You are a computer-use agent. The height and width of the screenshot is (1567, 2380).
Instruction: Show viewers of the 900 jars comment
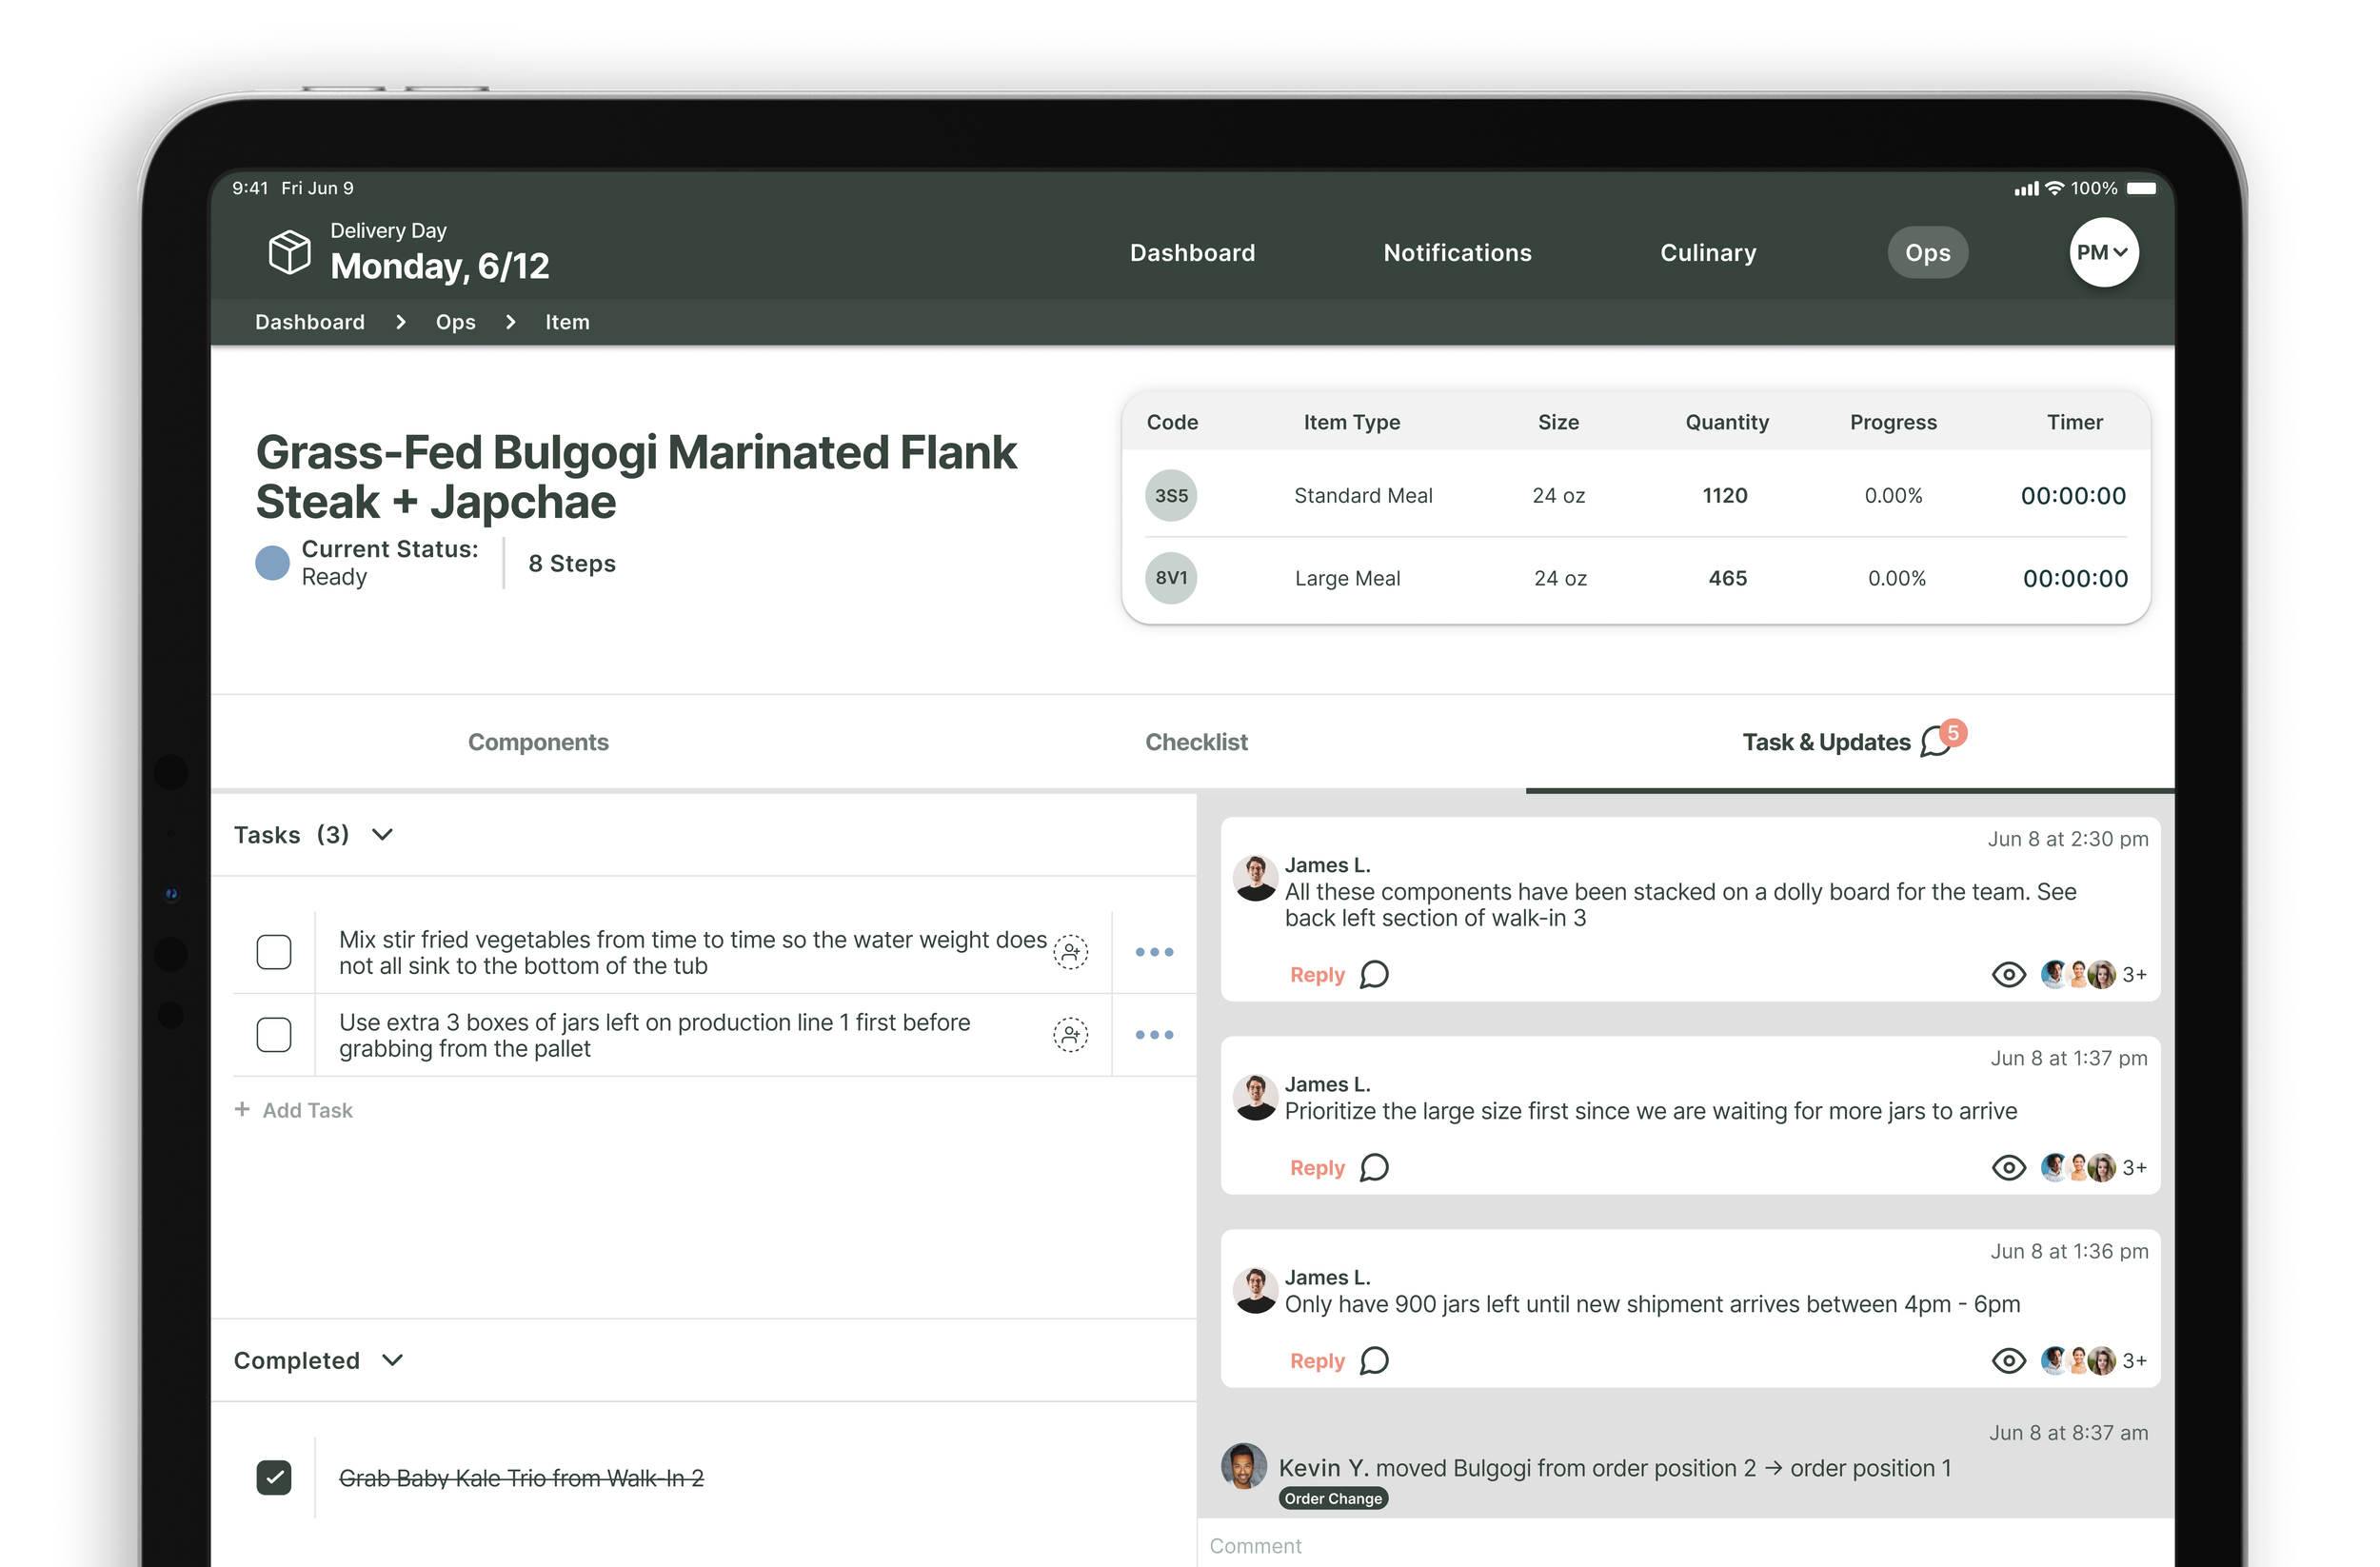click(2008, 1360)
